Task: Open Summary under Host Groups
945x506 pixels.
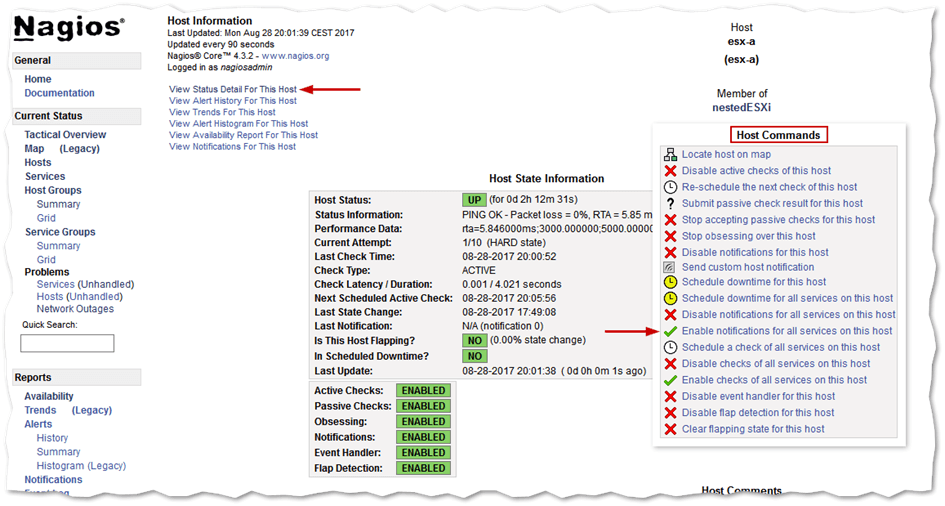Action: point(58,204)
